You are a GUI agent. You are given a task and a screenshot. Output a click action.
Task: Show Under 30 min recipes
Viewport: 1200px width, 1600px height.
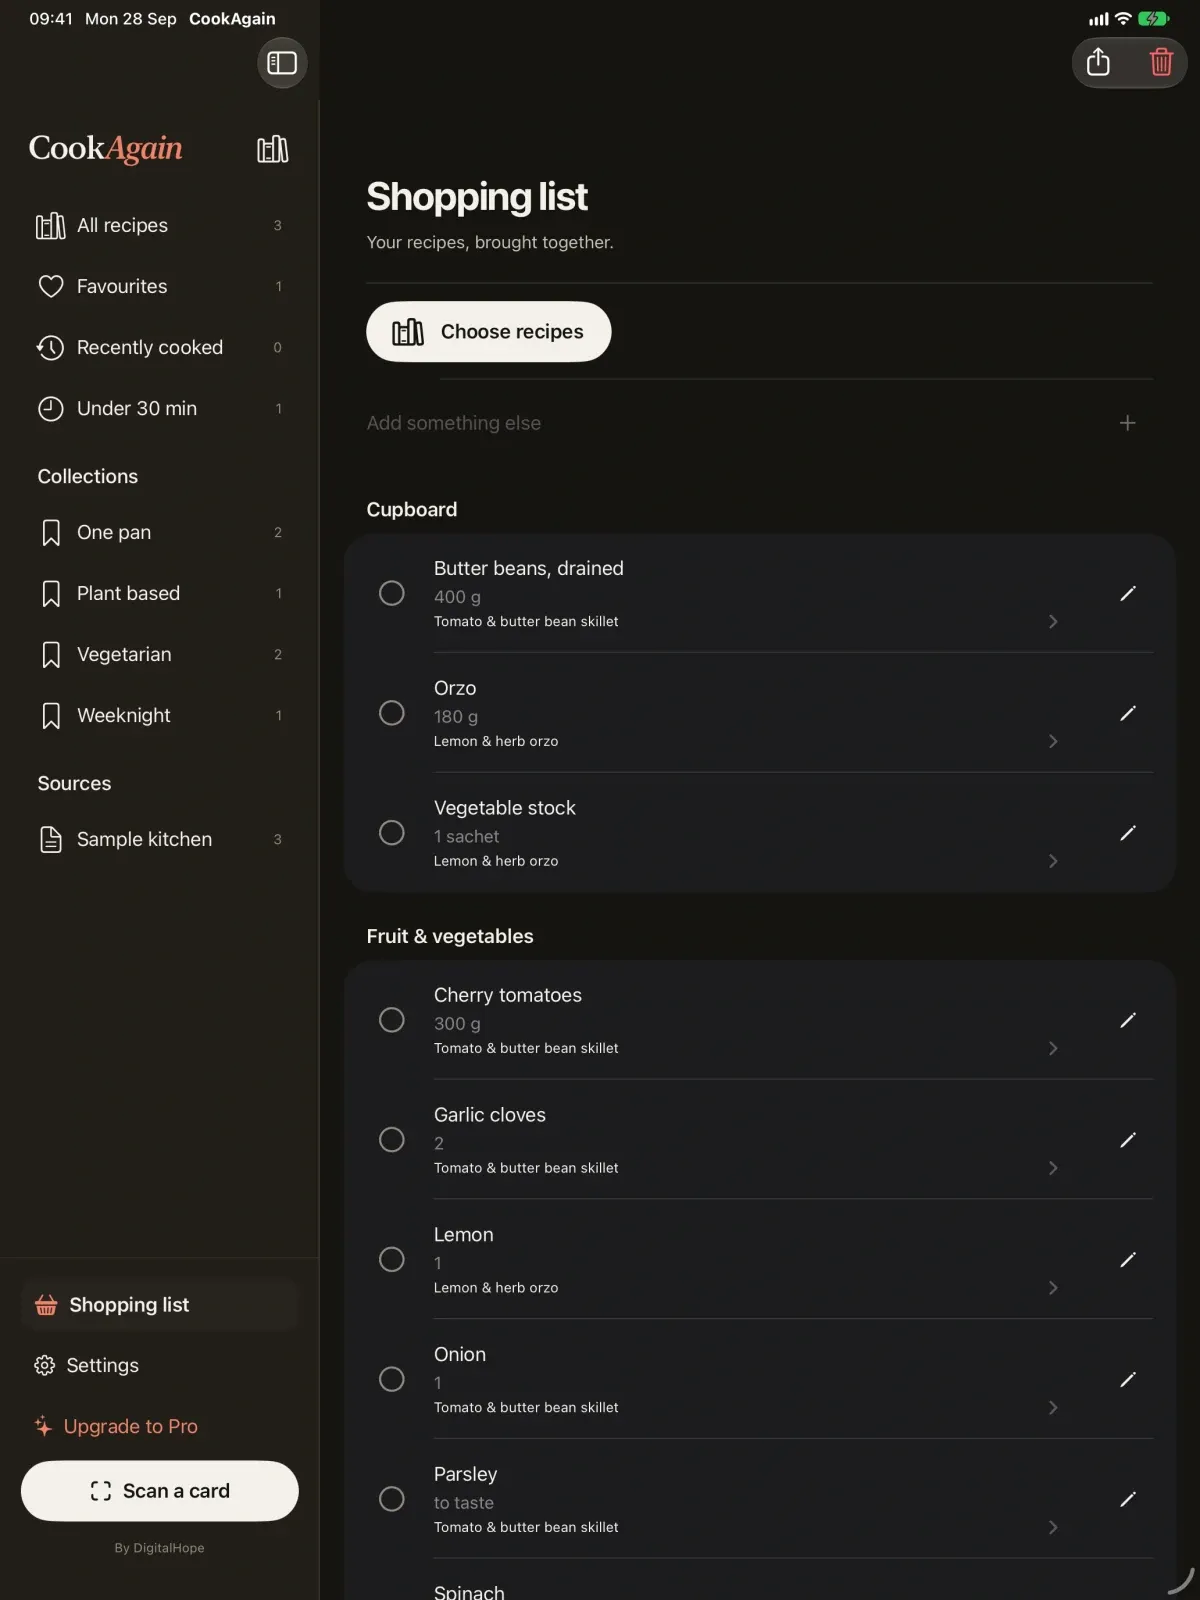(x=160, y=409)
